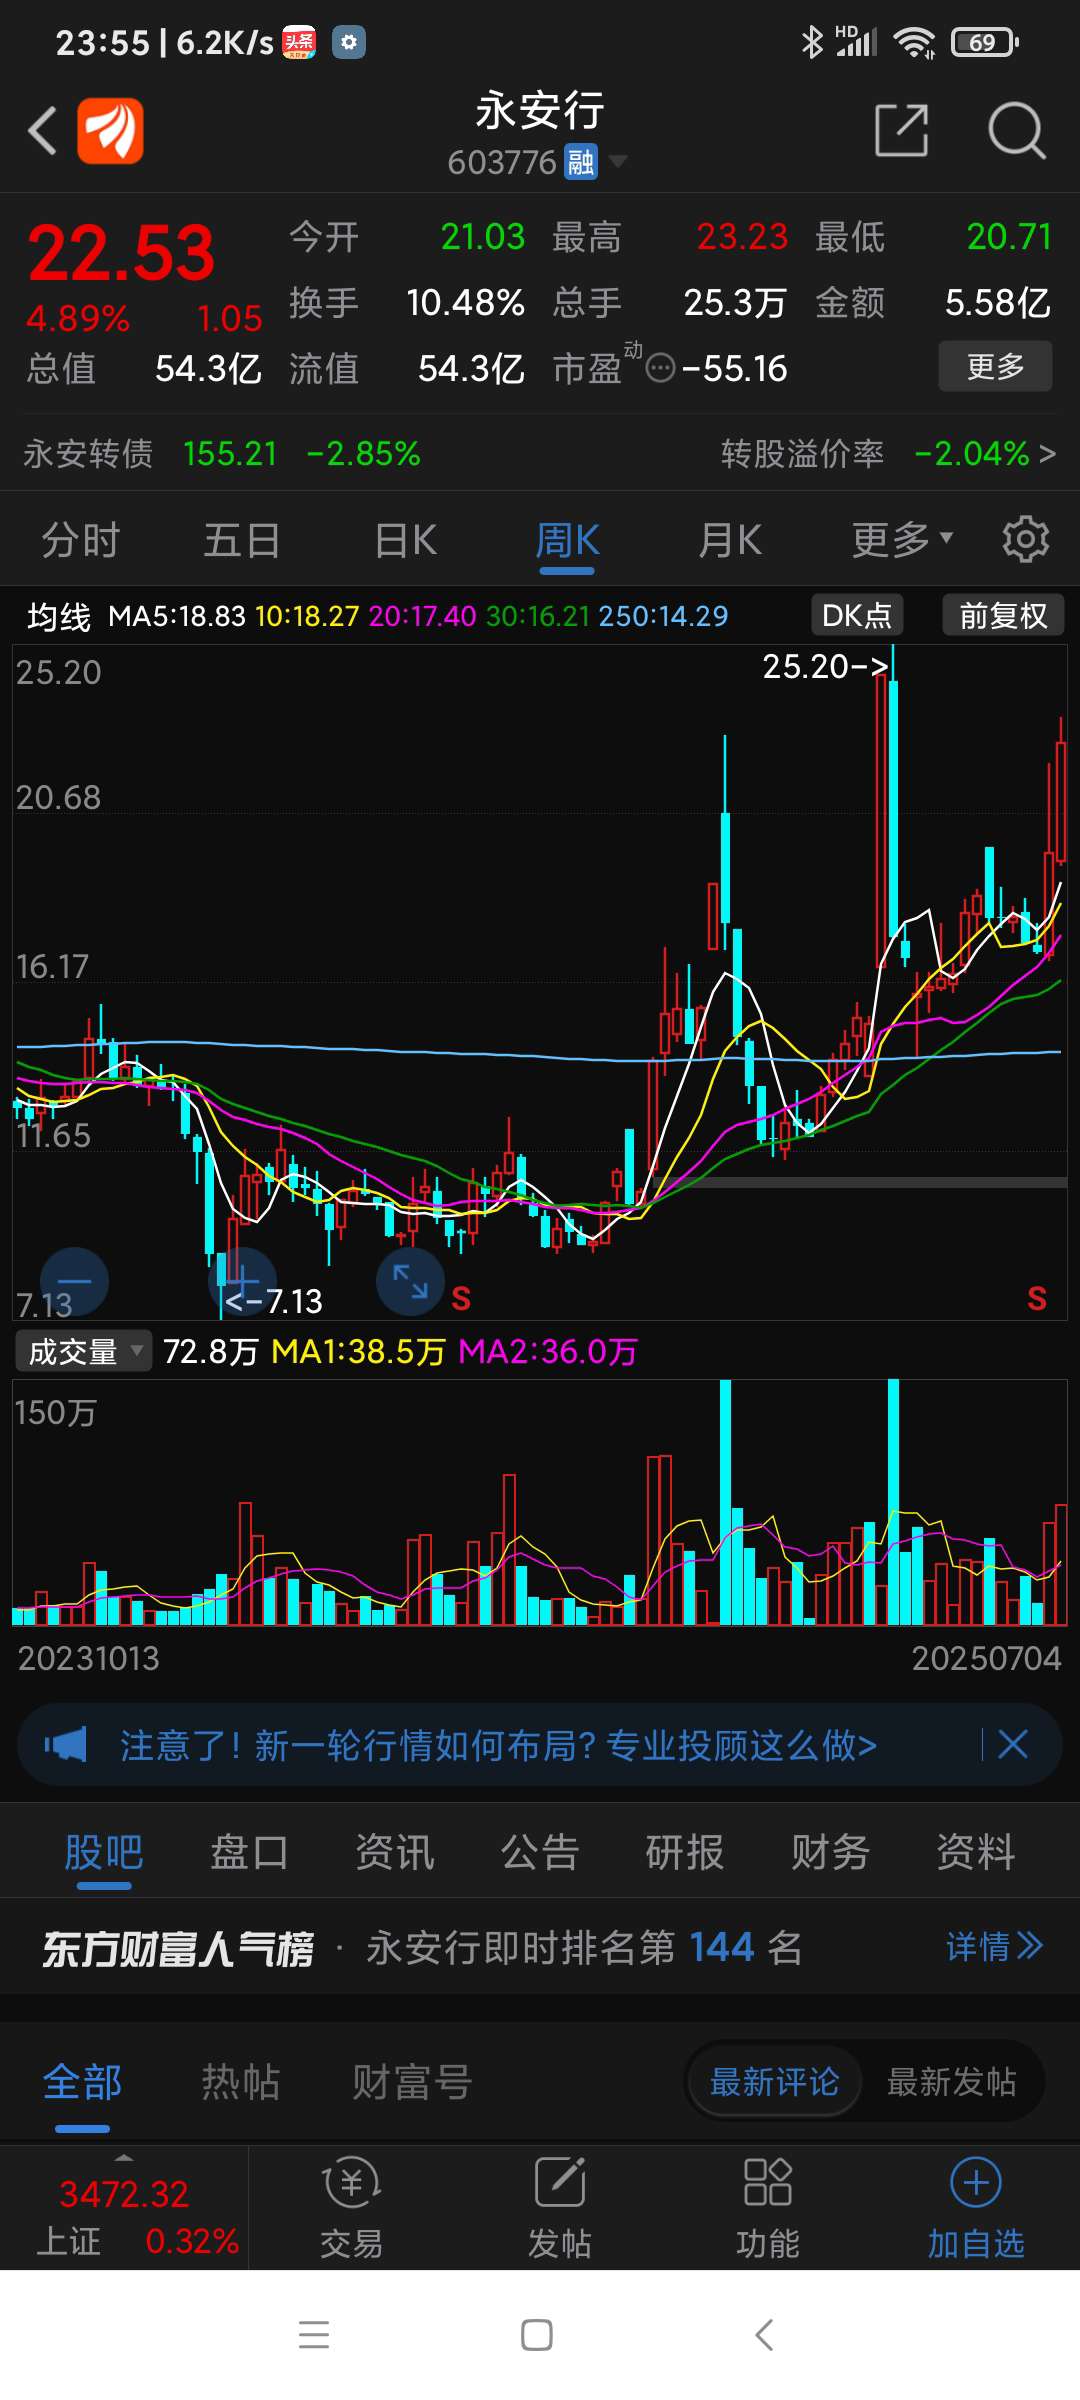Tap the blue 融 margin badge
1080x2400 pixels.
pyautogui.click(x=580, y=161)
